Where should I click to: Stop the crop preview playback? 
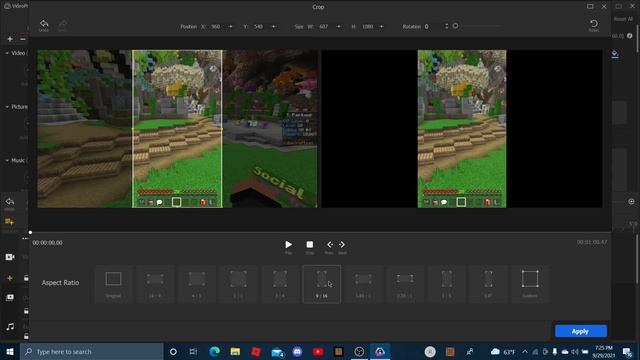310,244
